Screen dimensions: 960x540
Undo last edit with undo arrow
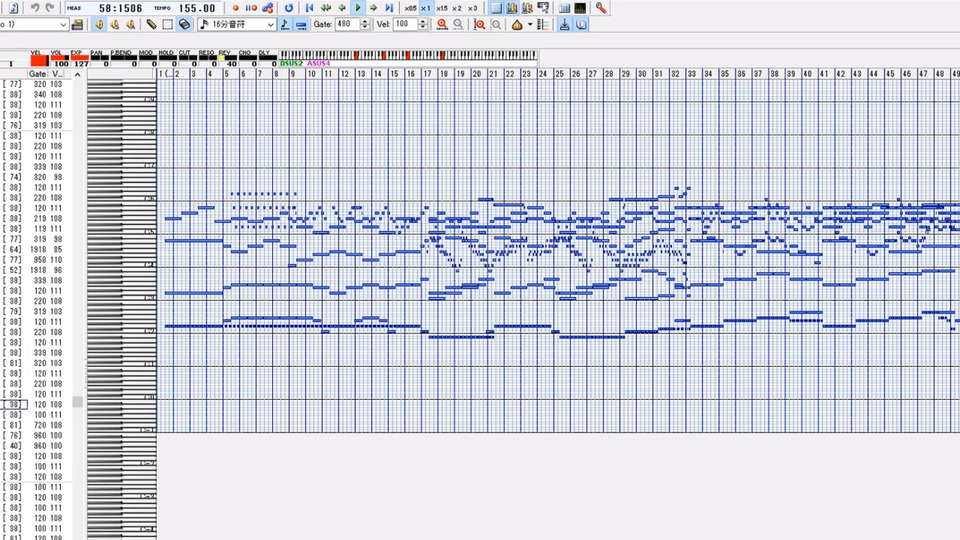pyautogui.click(x=35, y=8)
